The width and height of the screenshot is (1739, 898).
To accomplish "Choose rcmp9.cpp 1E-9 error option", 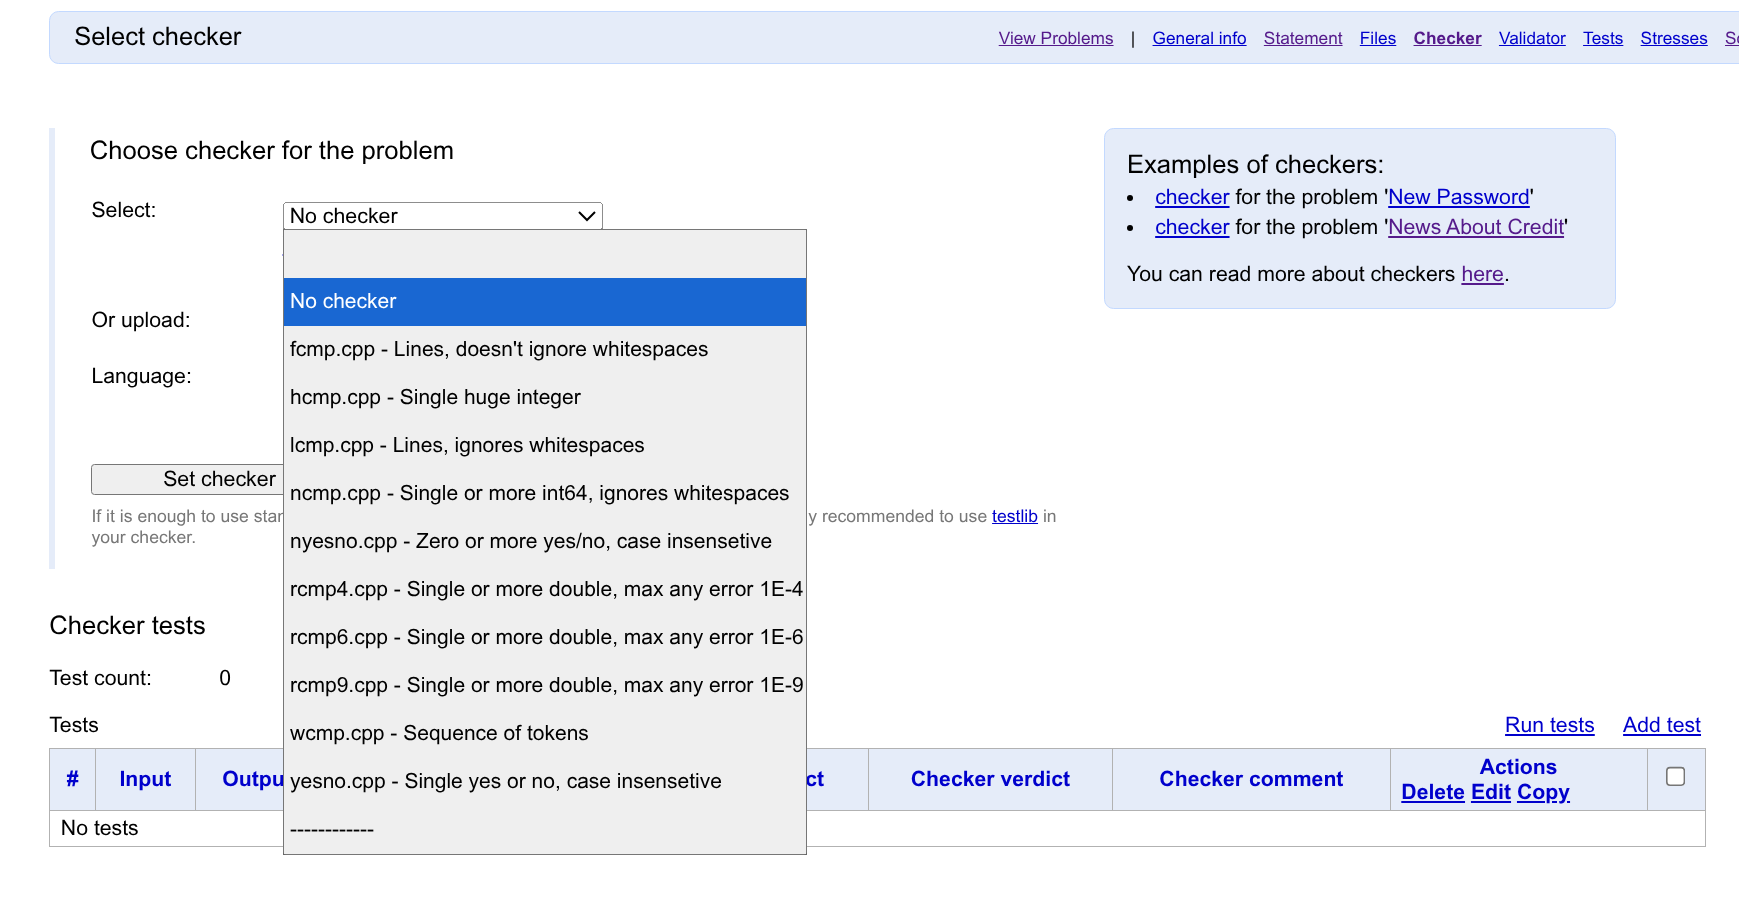I will (545, 685).
